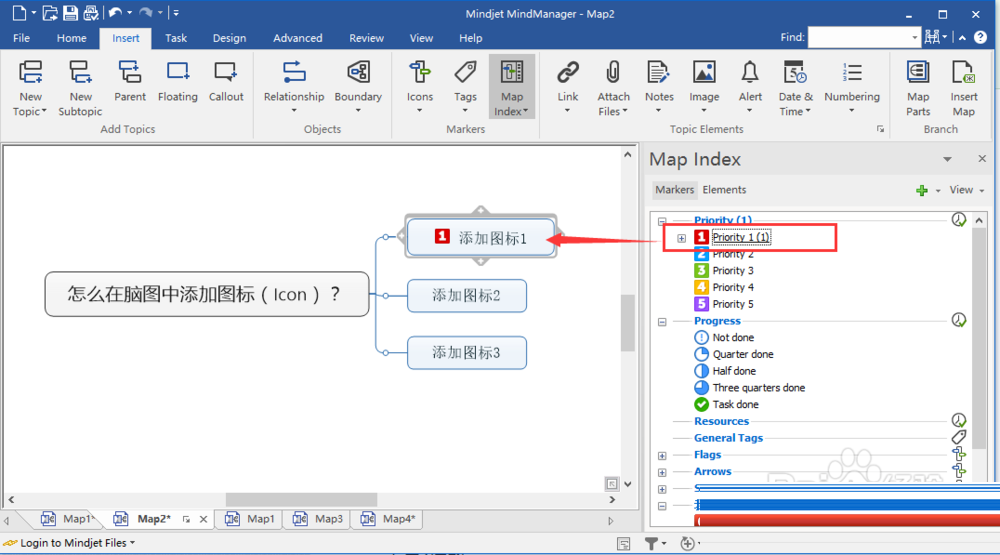Add a Callout topic
This screenshot has height=555, width=1000.
point(226,82)
